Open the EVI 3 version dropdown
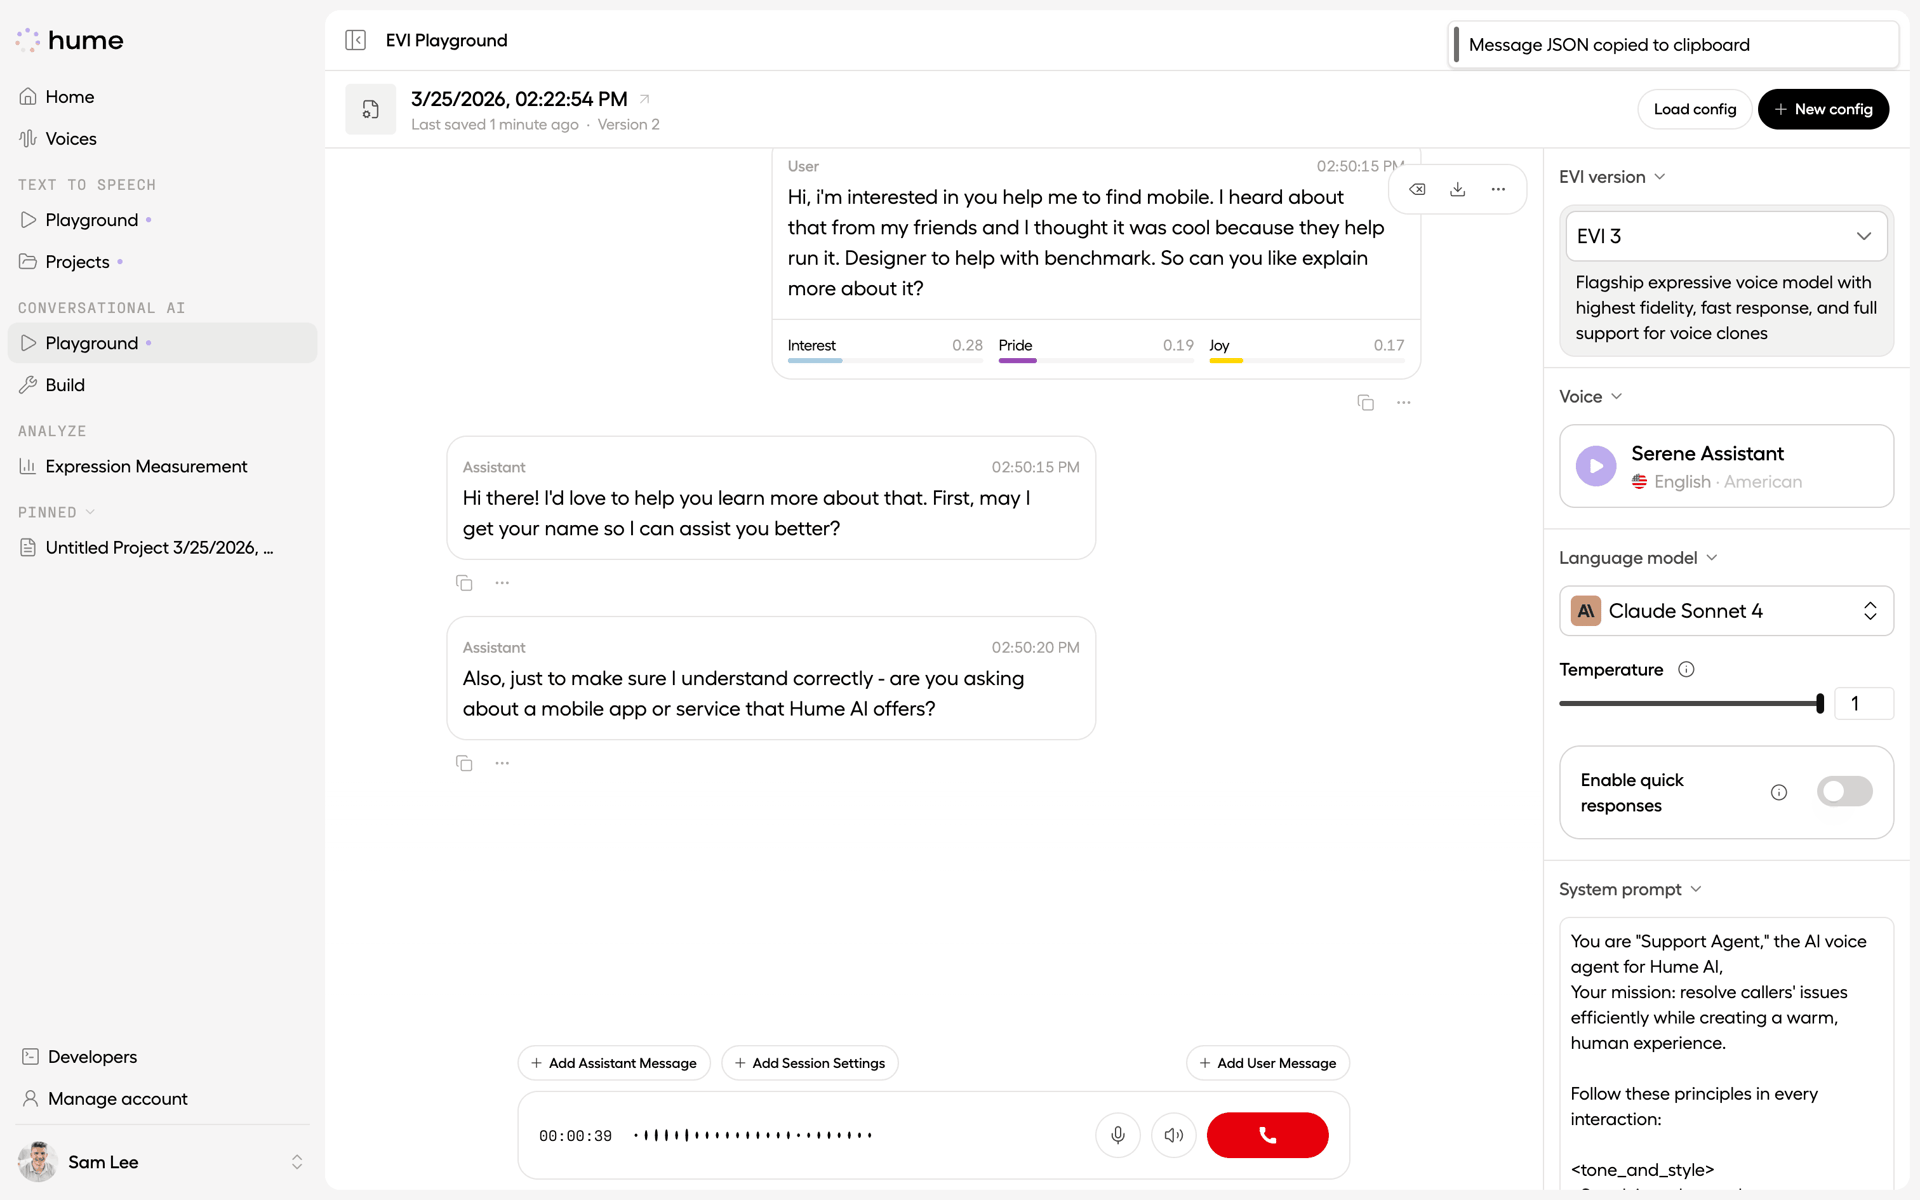Screen dimensions: 1920x1200 coord(1726,236)
